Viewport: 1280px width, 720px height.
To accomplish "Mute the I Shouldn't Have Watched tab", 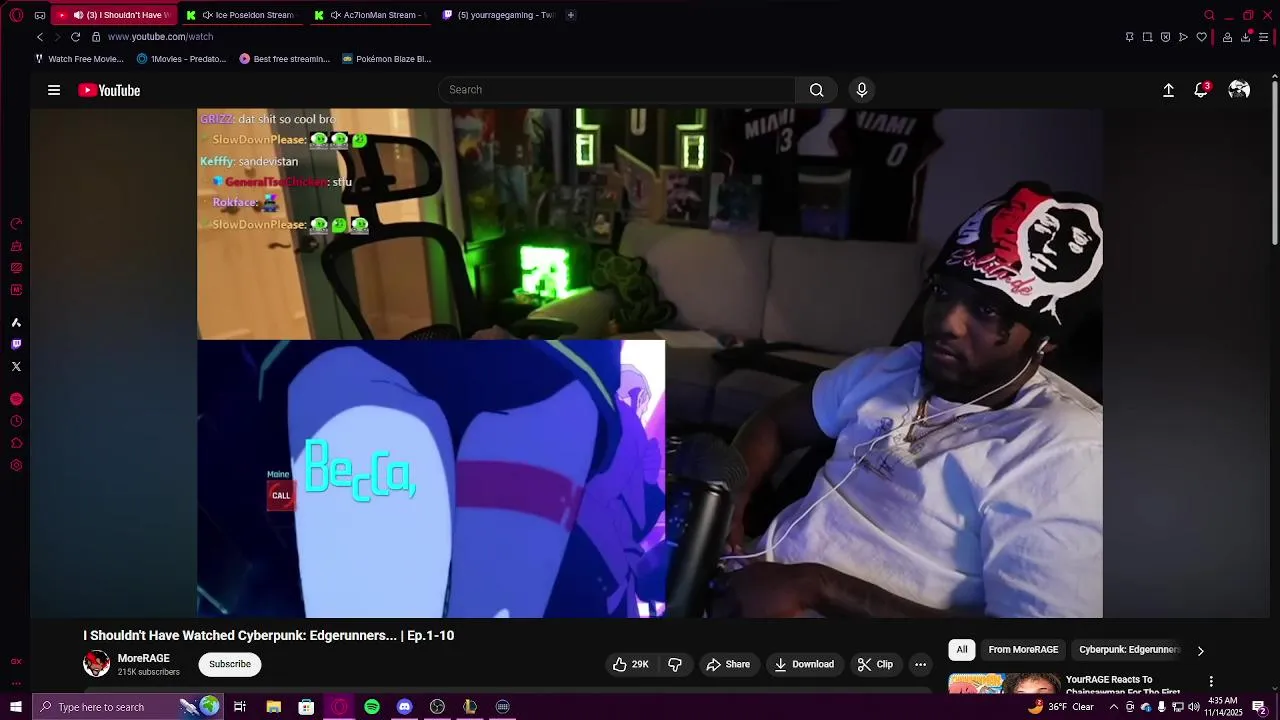I will pos(78,15).
